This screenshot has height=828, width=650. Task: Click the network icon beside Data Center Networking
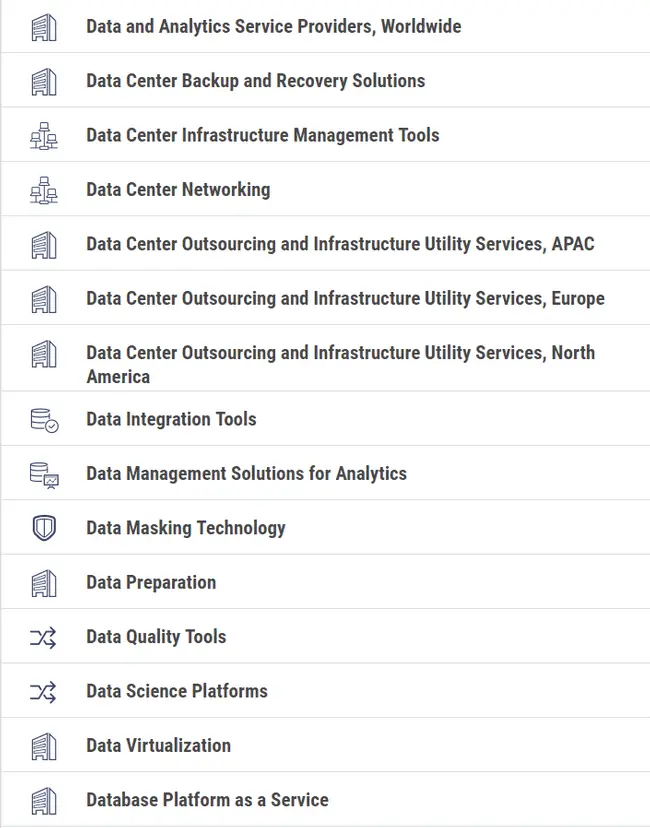pos(44,190)
